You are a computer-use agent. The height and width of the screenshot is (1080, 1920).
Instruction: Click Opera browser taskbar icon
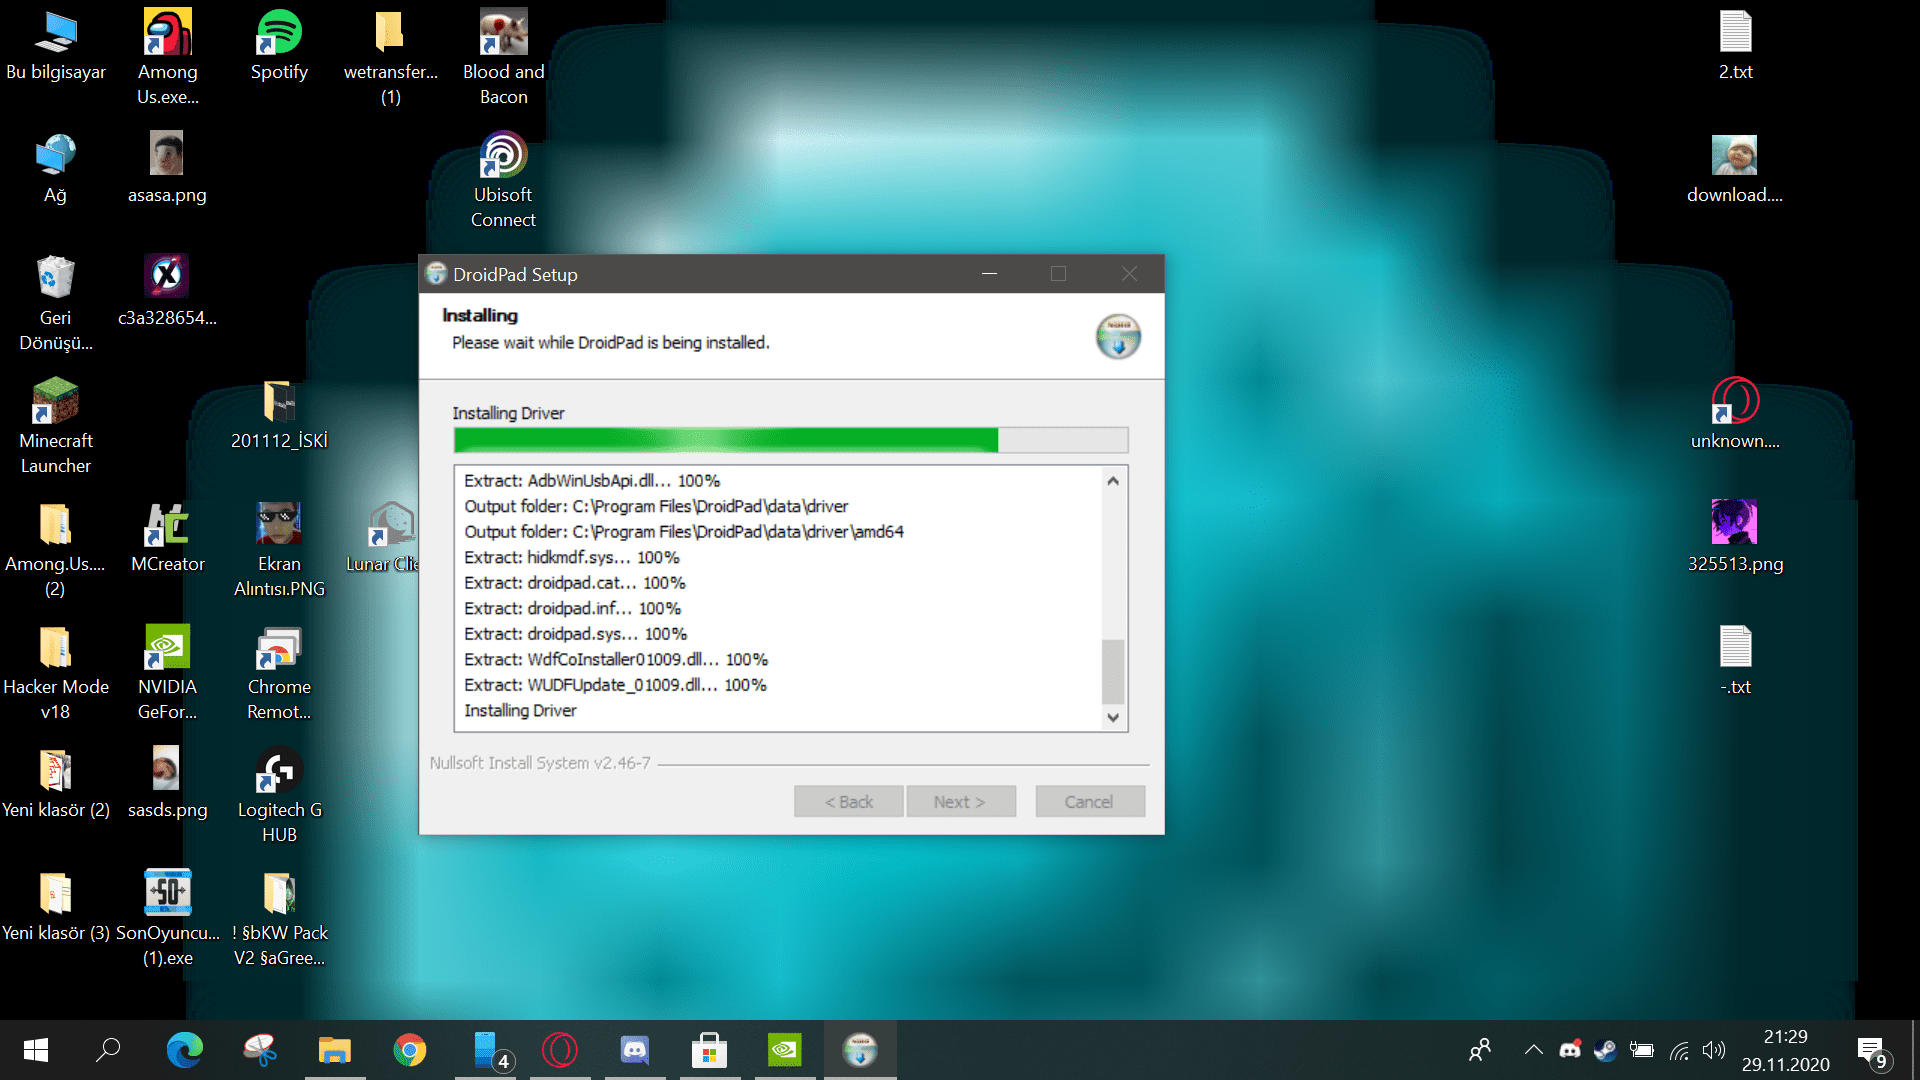(560, 1050)
